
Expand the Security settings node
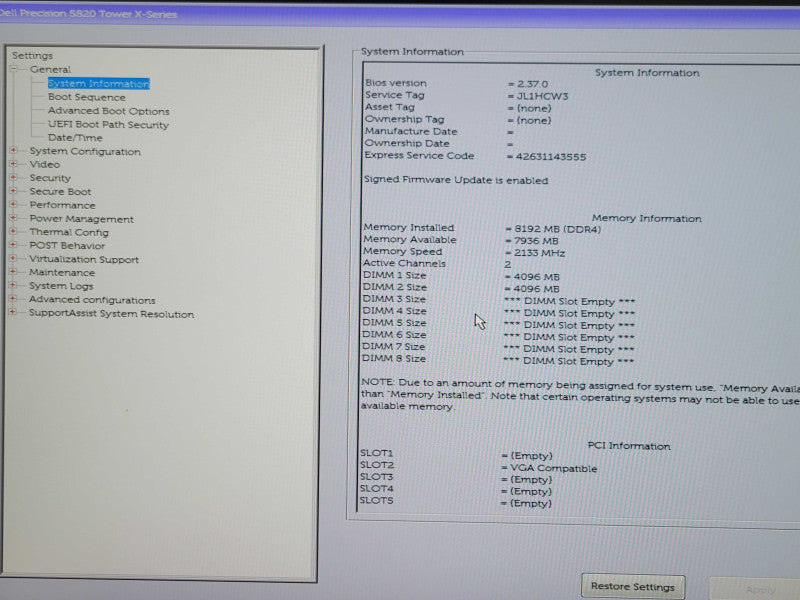tap(14, 178)
